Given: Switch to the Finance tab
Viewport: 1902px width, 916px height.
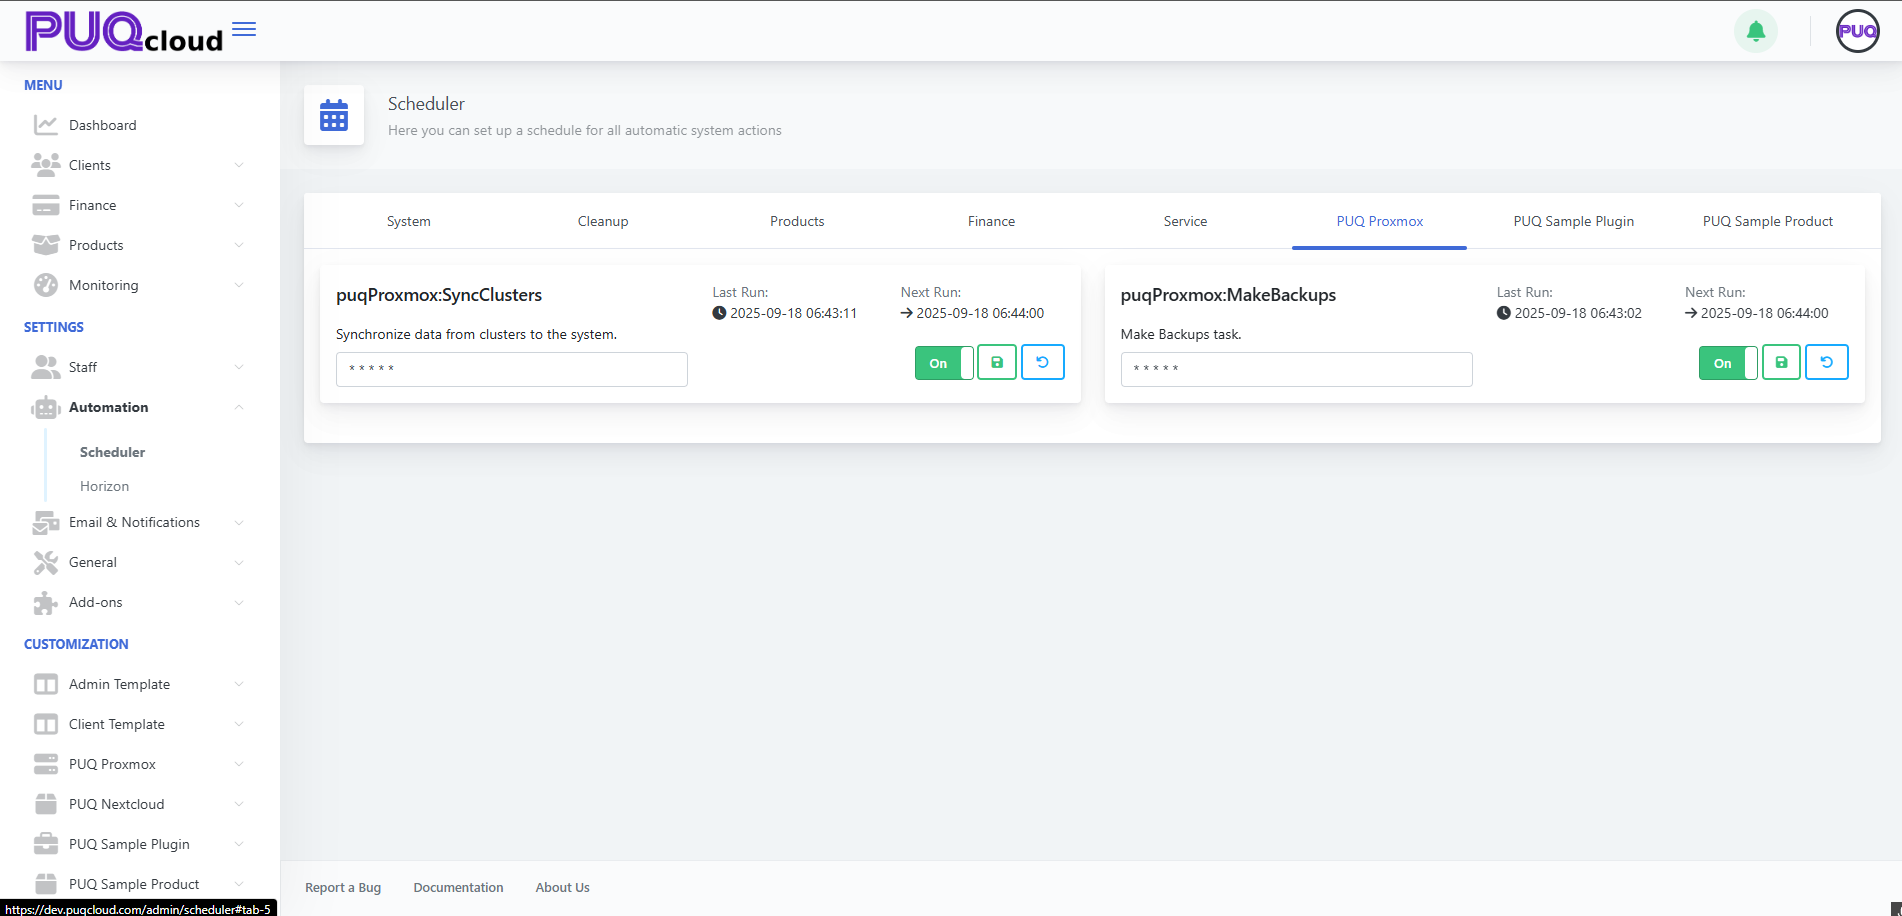Looking at the screenshot, I should click(991, 221).
